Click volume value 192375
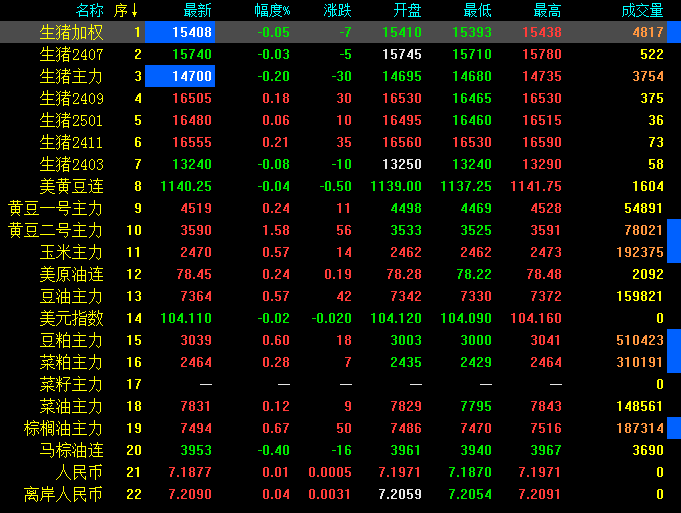The height and width of the screenshot is (513, 681). pyautogui.click(x=640, y=252)
